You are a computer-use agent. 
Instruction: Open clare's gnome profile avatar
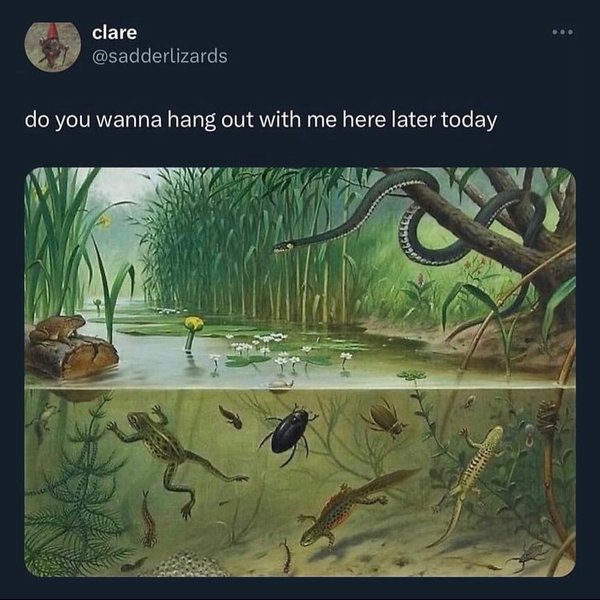[x=53, y=47]
